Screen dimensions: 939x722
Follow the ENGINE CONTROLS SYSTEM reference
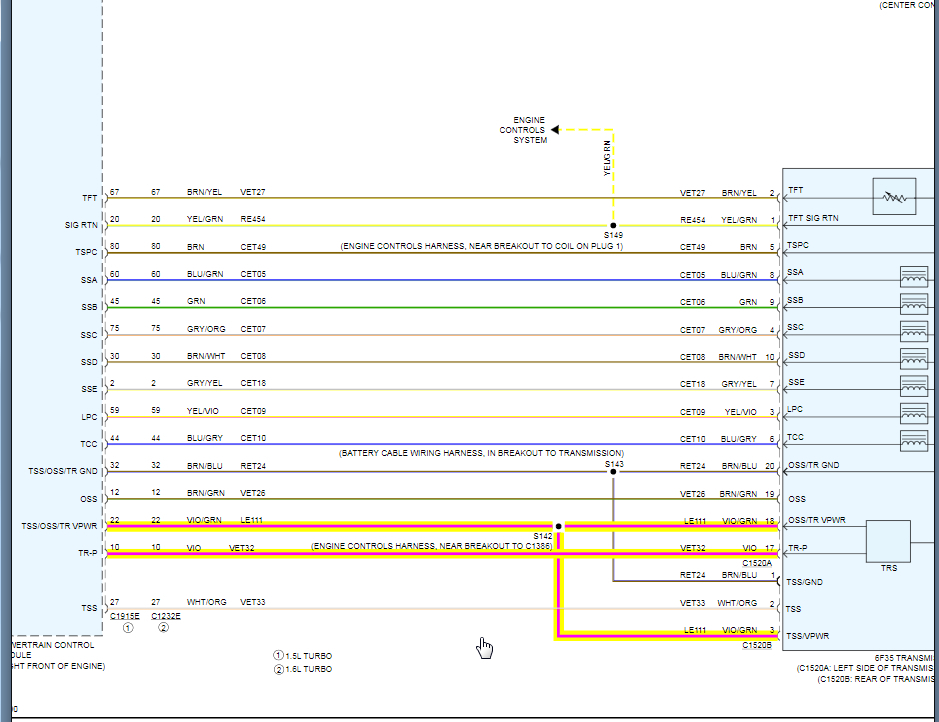click(x=523, y=130)
